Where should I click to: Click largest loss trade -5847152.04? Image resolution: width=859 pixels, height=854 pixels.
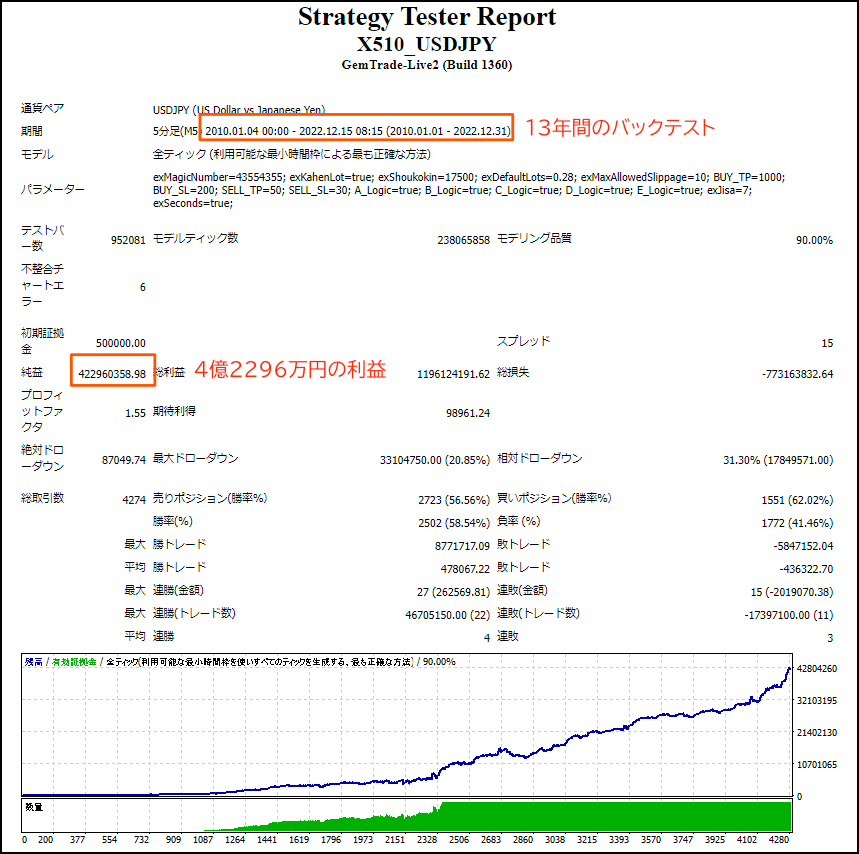(x=803, y=546)
